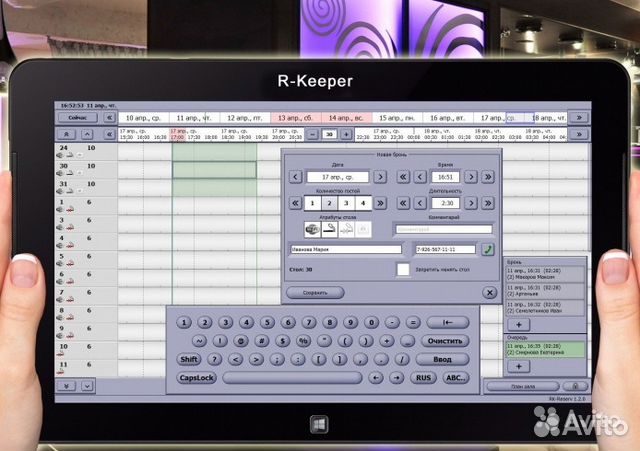The width and height of the screenshot is (640, 451).
Task: Move table list up one step
Action: 87,134
